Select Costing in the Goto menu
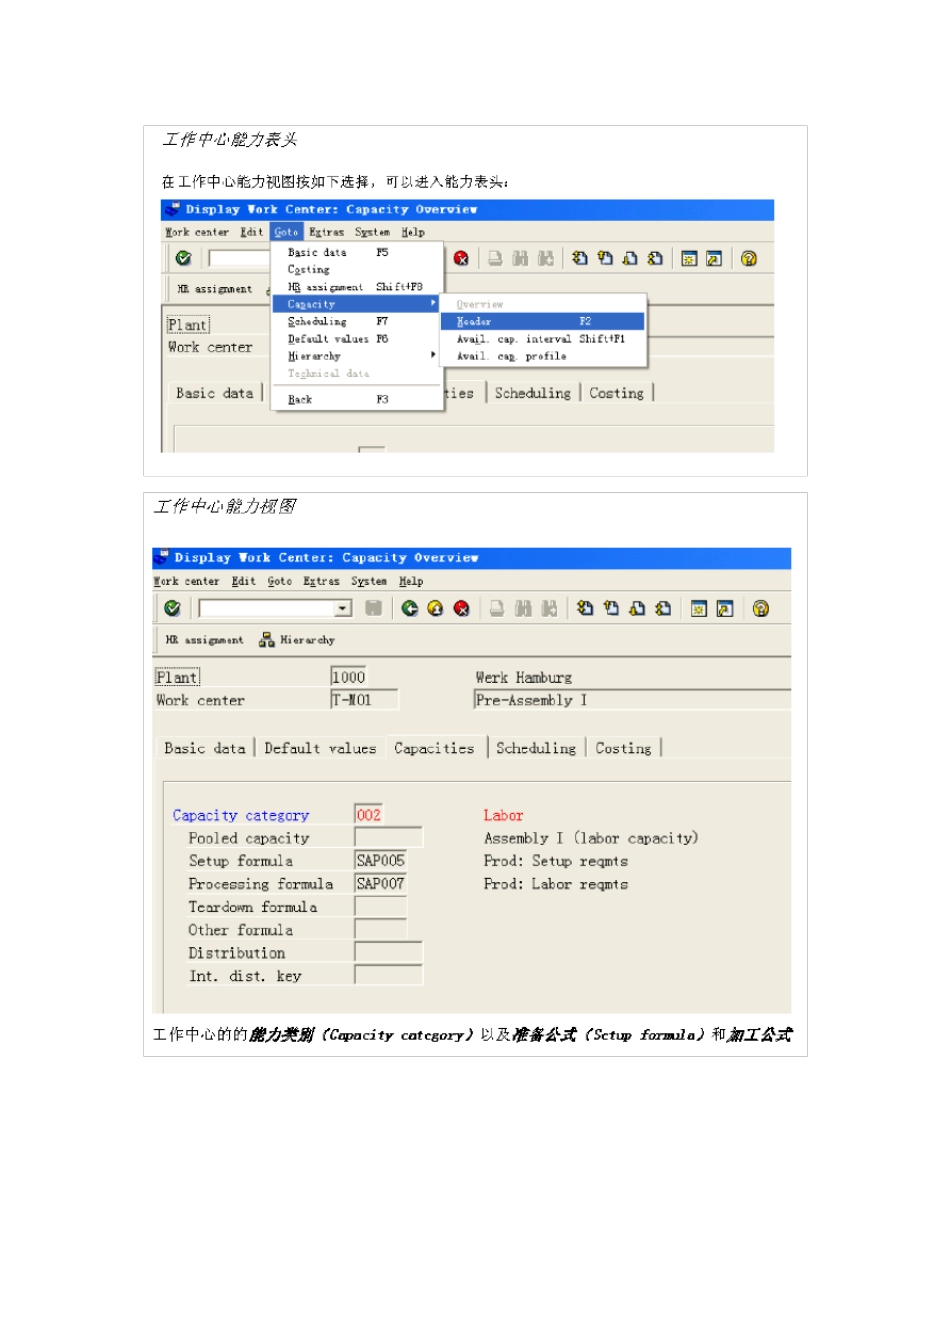The image size is (950, 1344). point(357,269)
